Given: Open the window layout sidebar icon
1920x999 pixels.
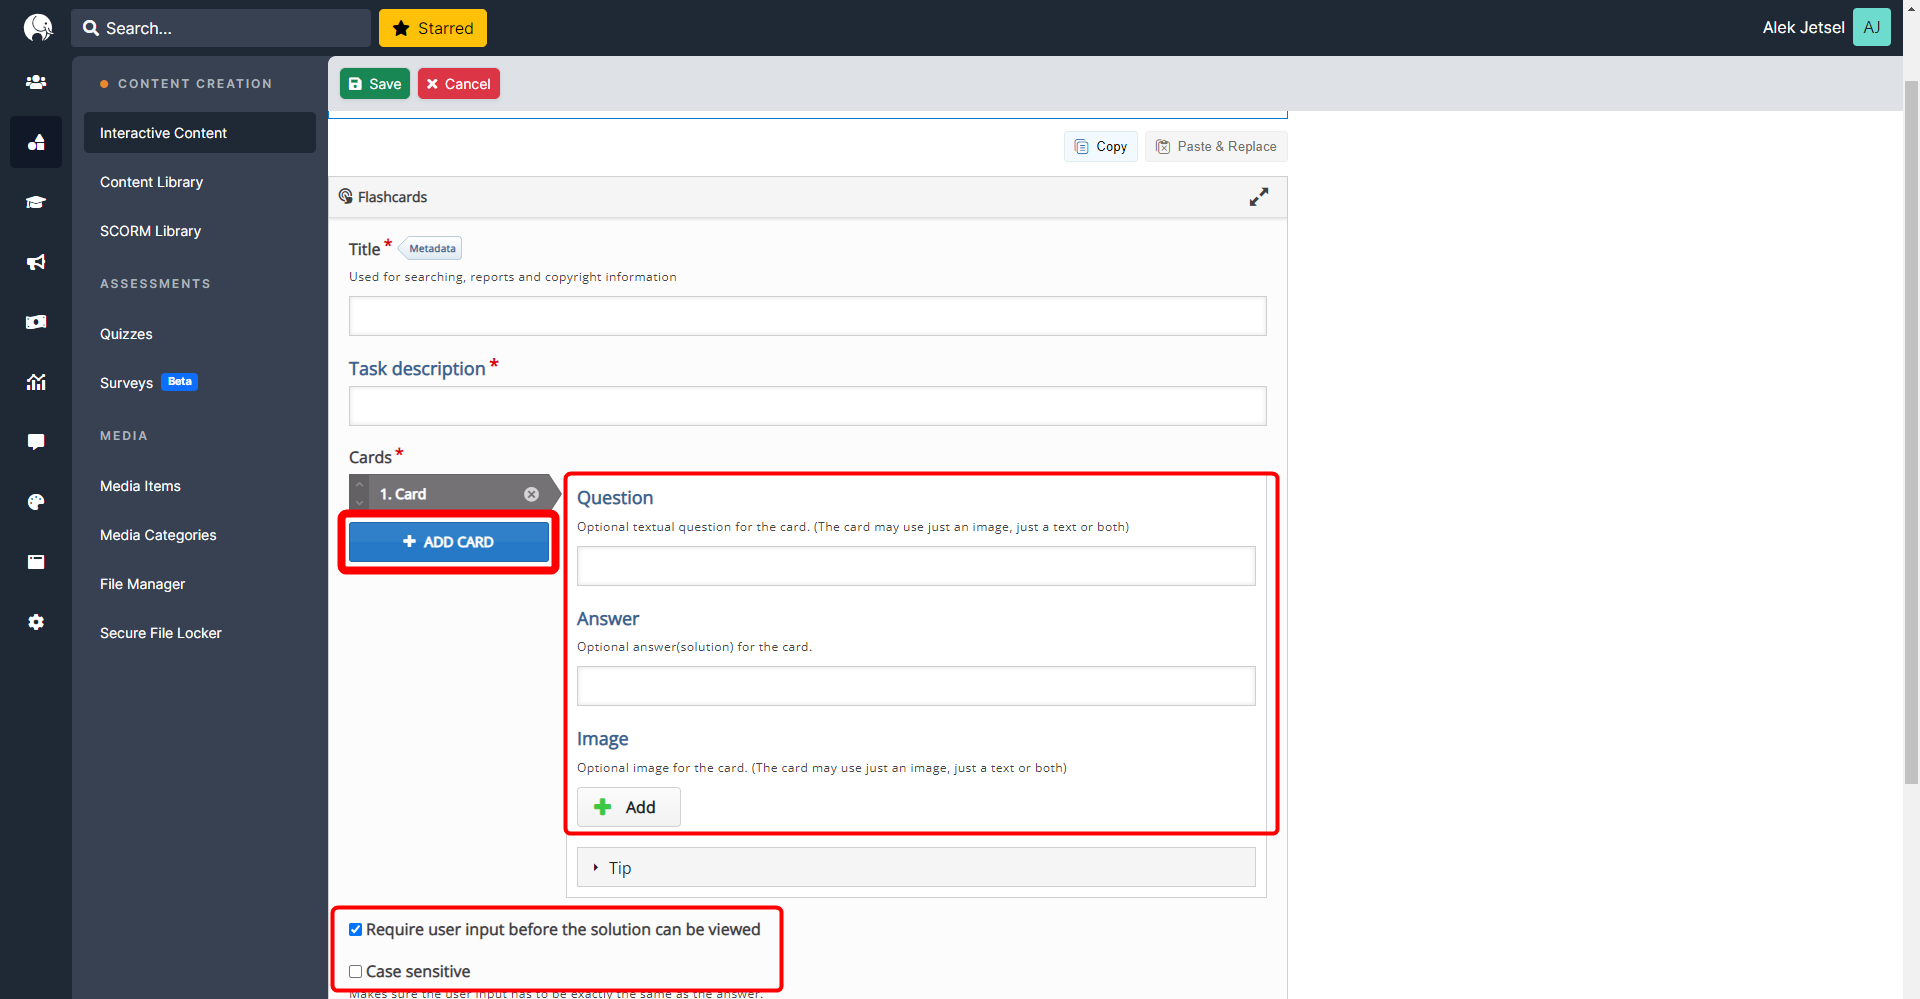Looking at the screenshot, I should point(36,562).
